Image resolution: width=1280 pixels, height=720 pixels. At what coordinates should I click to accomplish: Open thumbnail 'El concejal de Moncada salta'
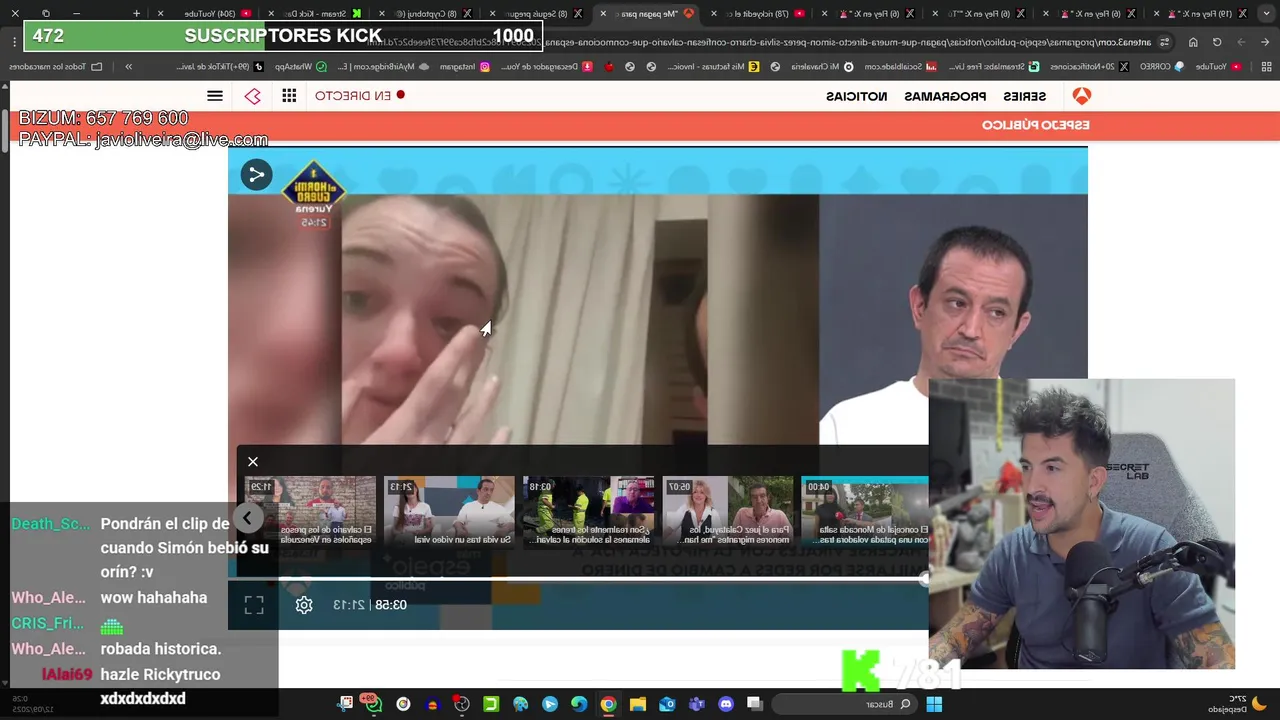(x=865, y=511)
